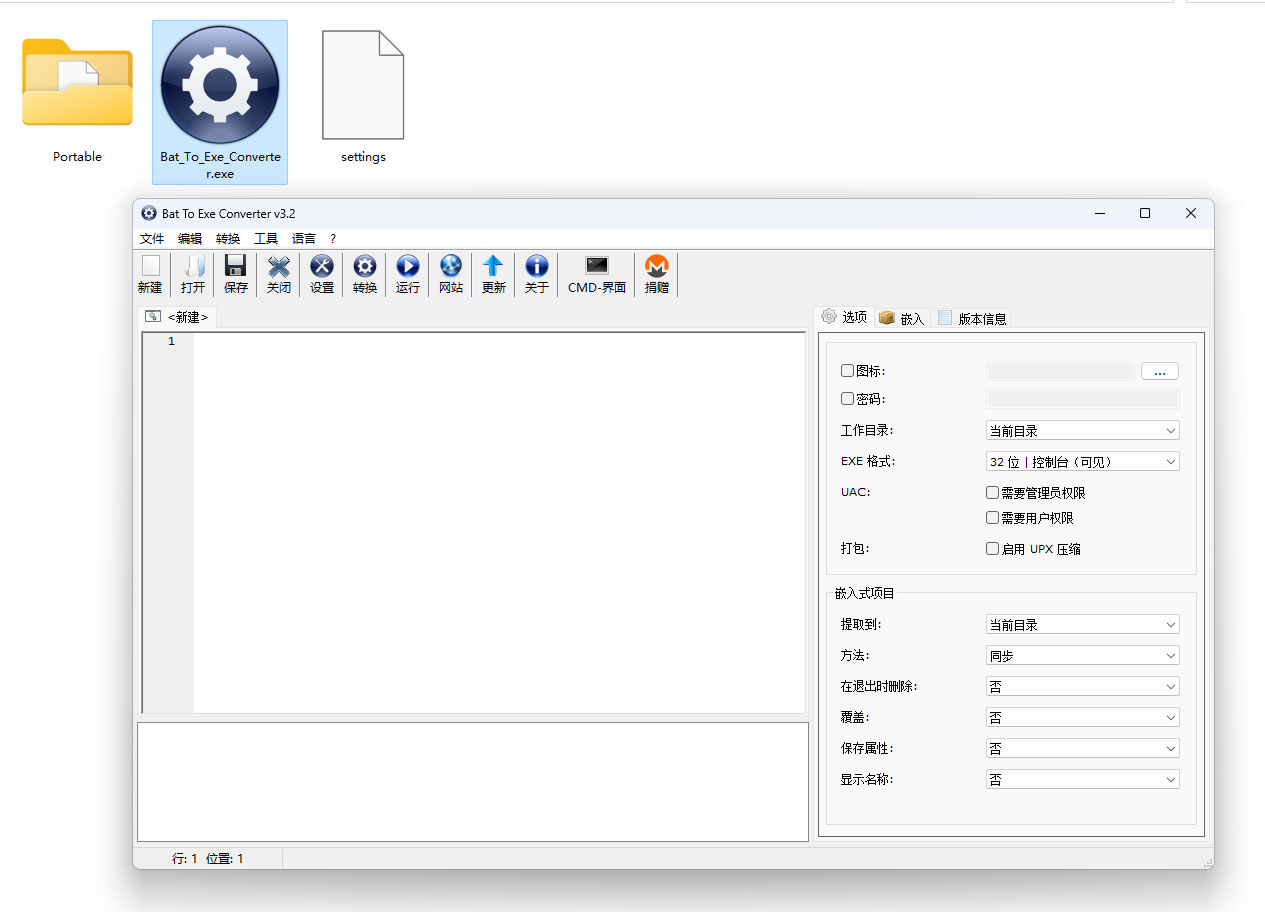Open the 编辑 menu
The image size is (1265, 912).
[x=190, y=238]
